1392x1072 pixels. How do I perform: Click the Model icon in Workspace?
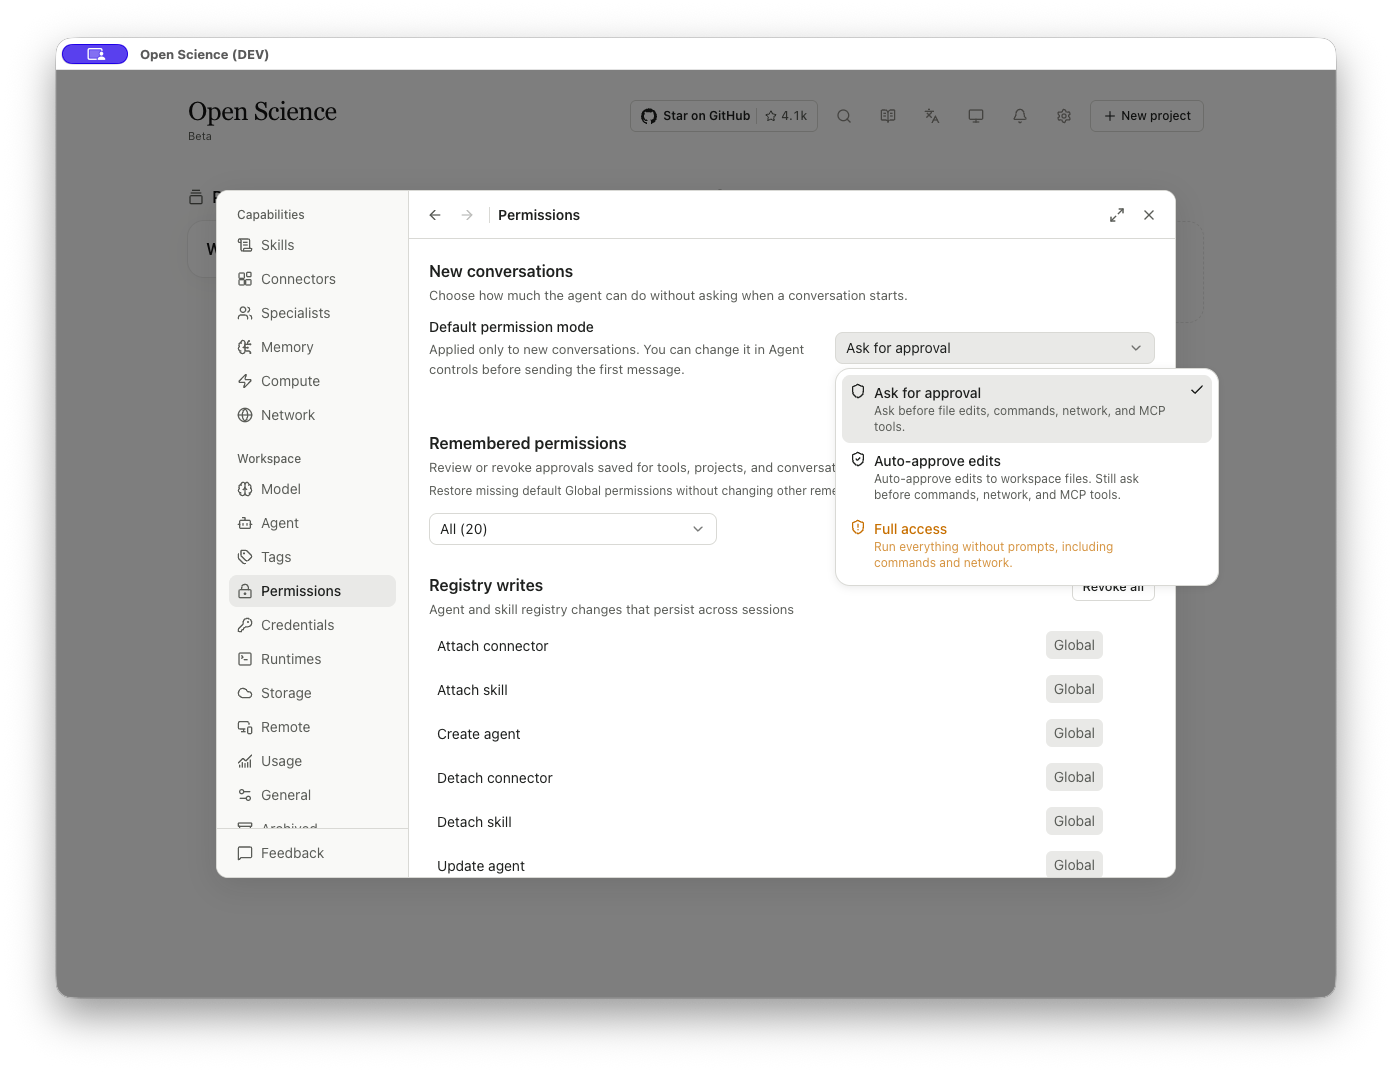click(245, 489)
